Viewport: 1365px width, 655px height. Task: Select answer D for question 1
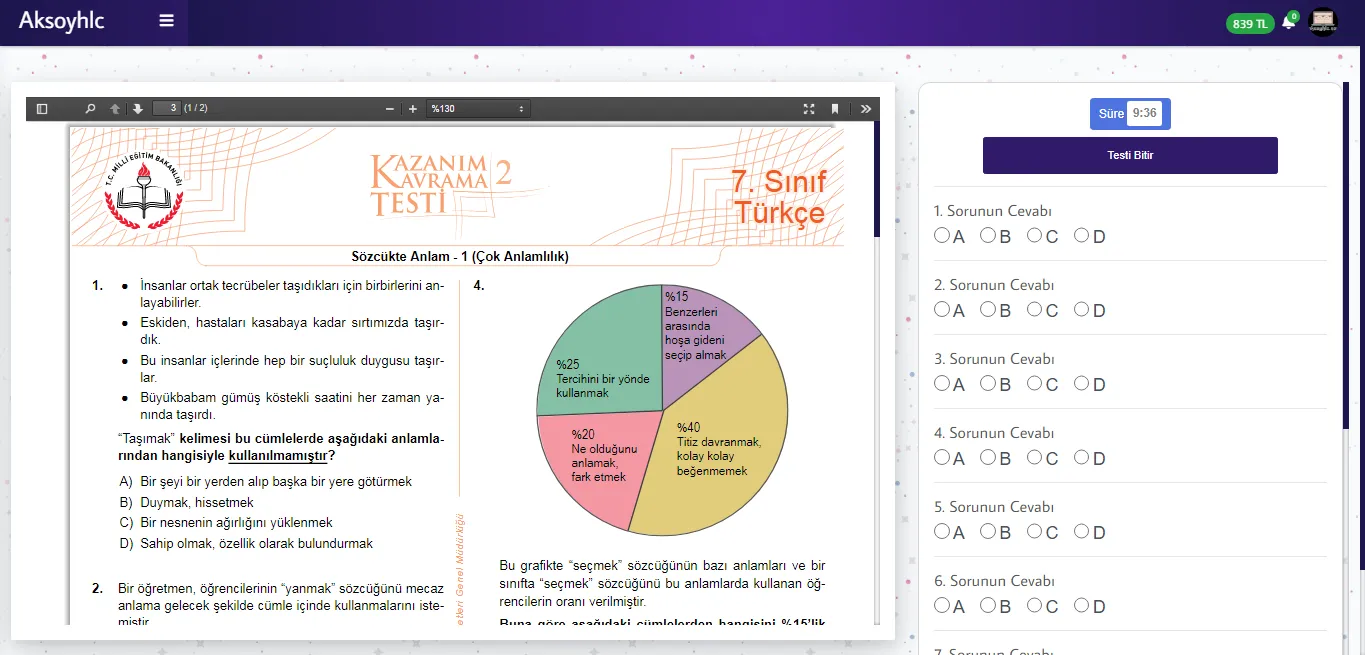click(x=1081, y=235)
